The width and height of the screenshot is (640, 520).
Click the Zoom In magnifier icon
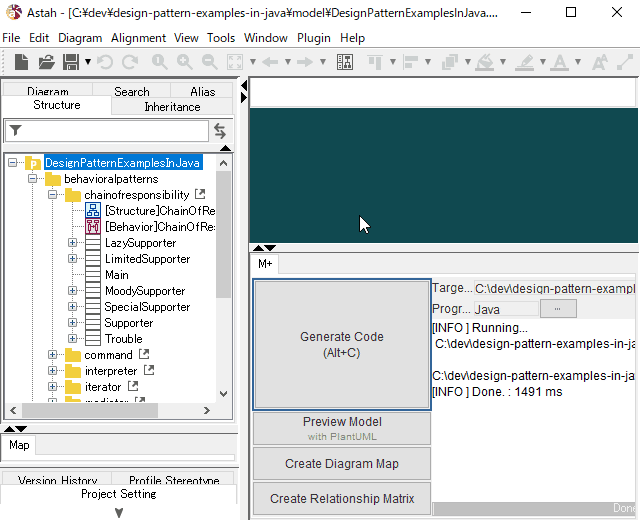click(184, 62)
